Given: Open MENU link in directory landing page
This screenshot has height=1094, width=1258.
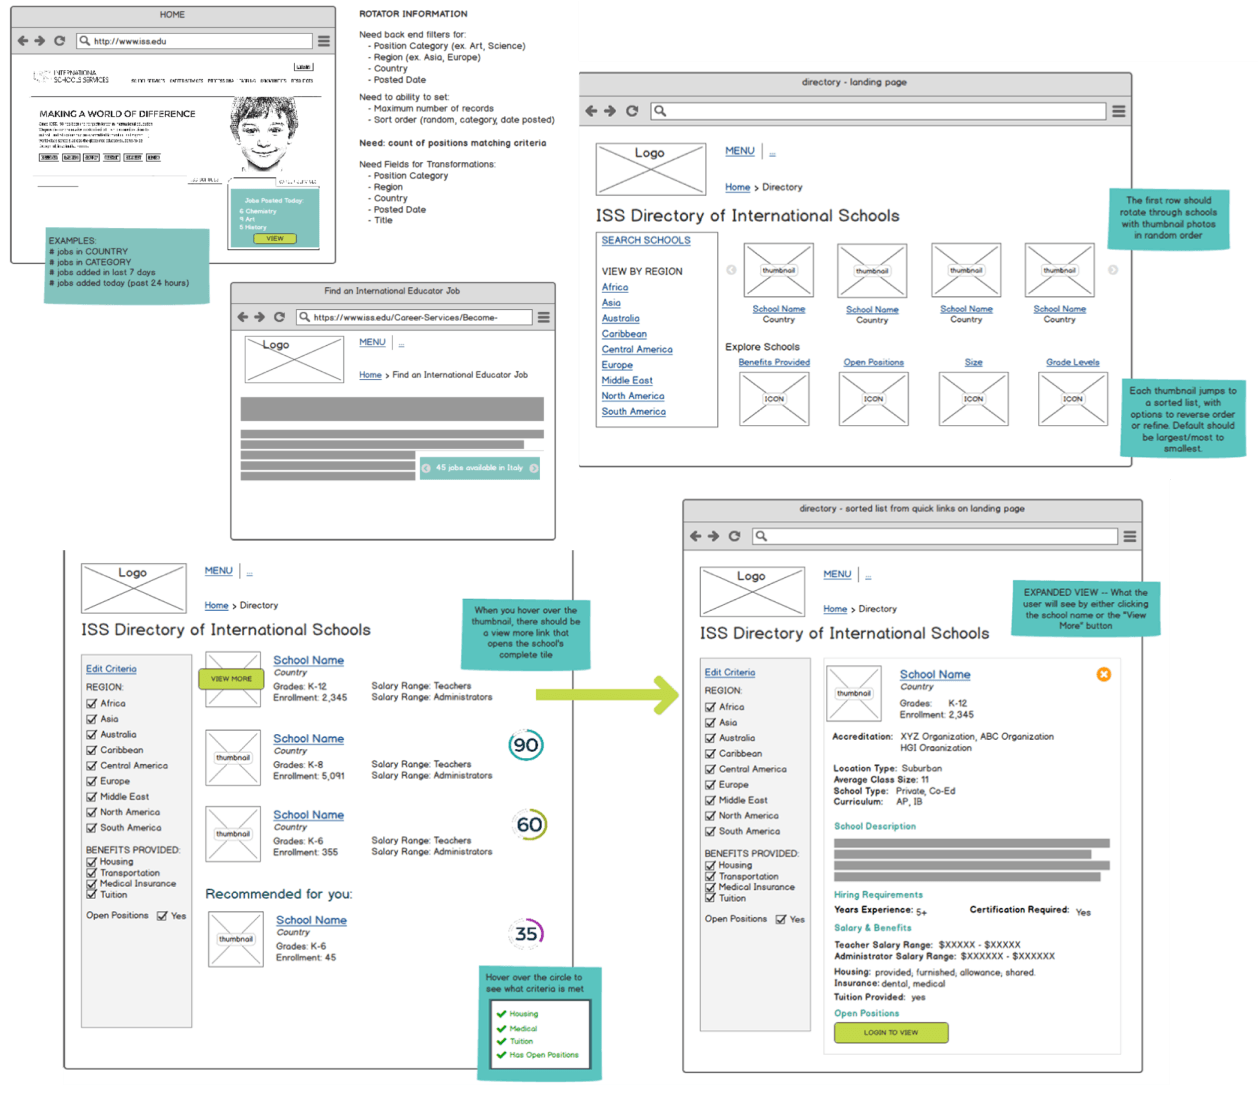Looking at the screenshot, I should pos(739,151).
